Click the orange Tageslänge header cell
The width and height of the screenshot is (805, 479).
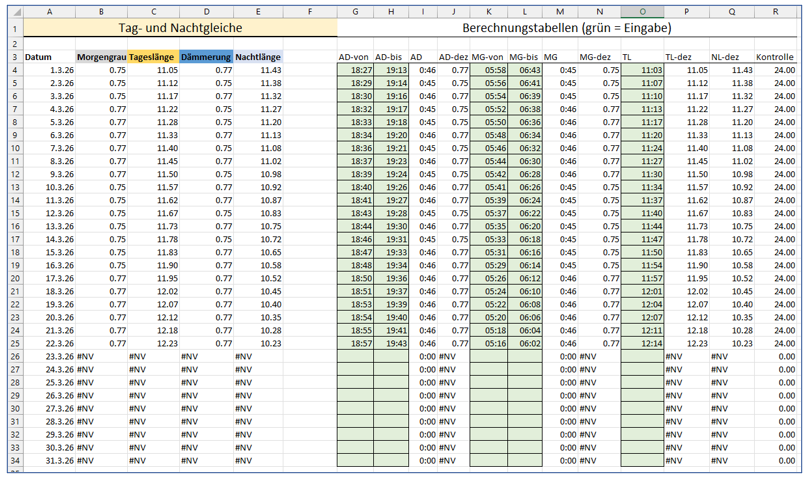[x=153, y=57]
